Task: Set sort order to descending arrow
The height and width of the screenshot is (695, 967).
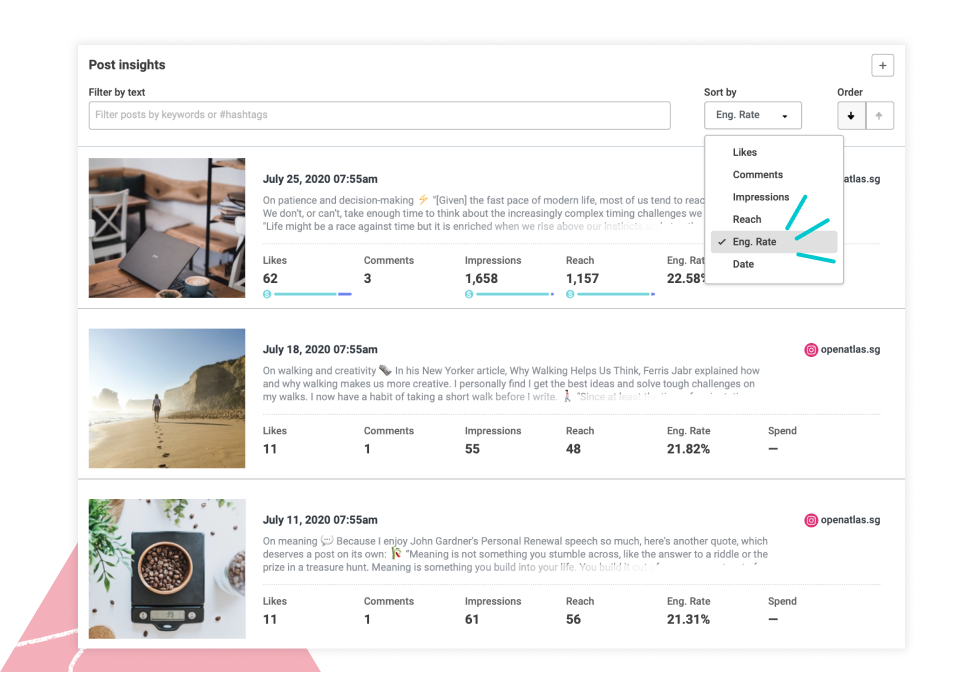Action: [x=851, y=116]
